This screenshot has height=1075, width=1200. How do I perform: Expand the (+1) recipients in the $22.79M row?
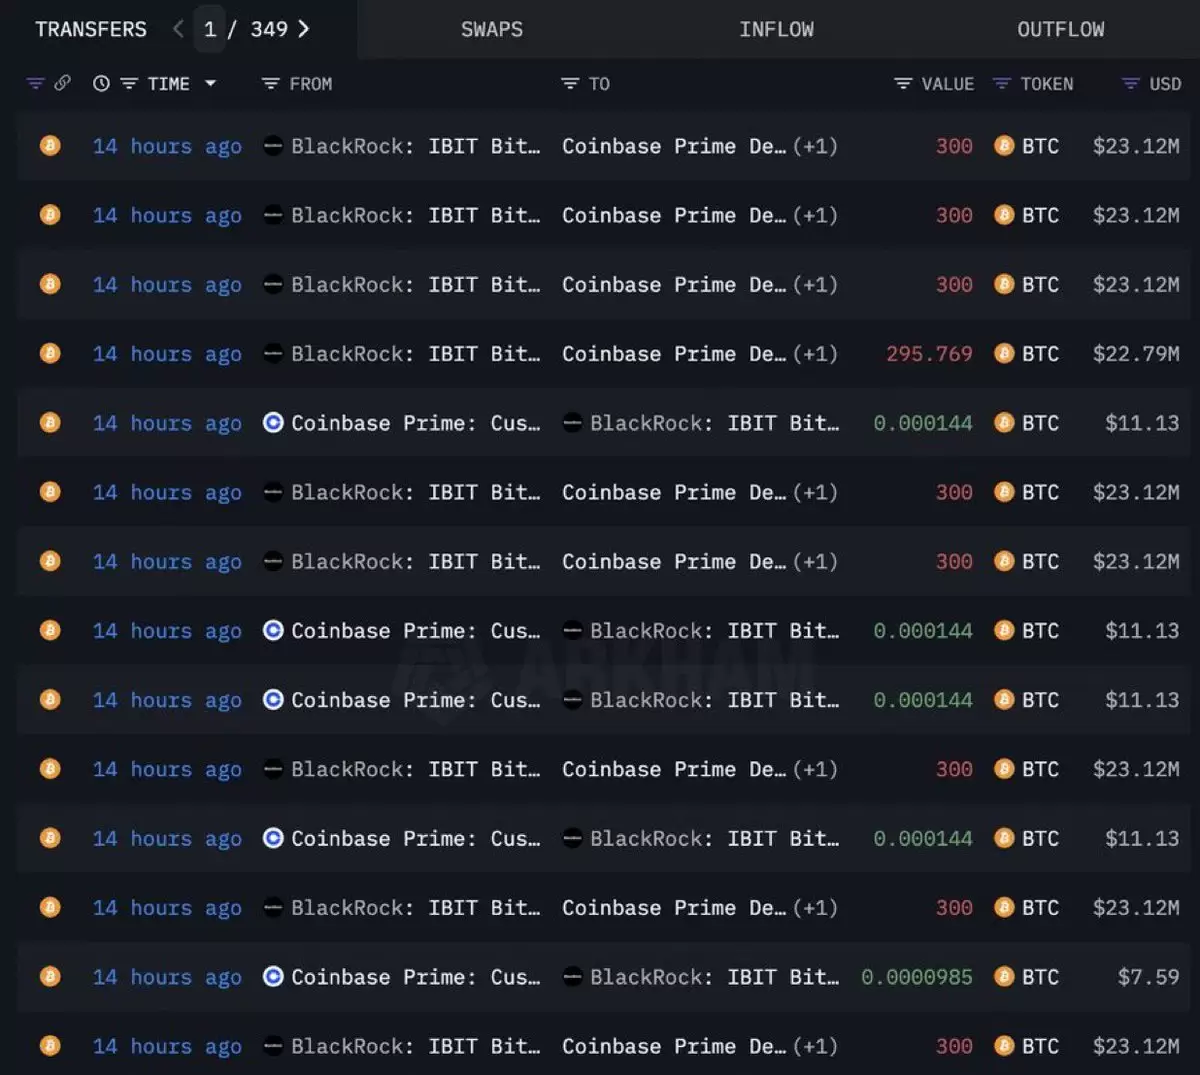click(815, 354)
